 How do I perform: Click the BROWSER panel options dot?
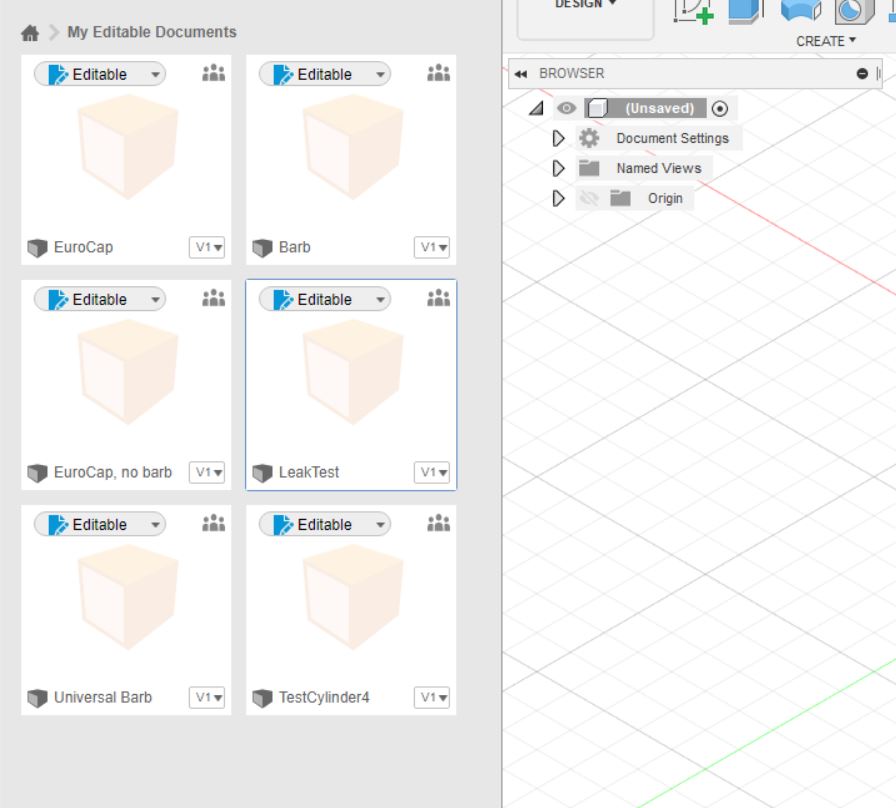pyautogui.click(x=862, y=74)
